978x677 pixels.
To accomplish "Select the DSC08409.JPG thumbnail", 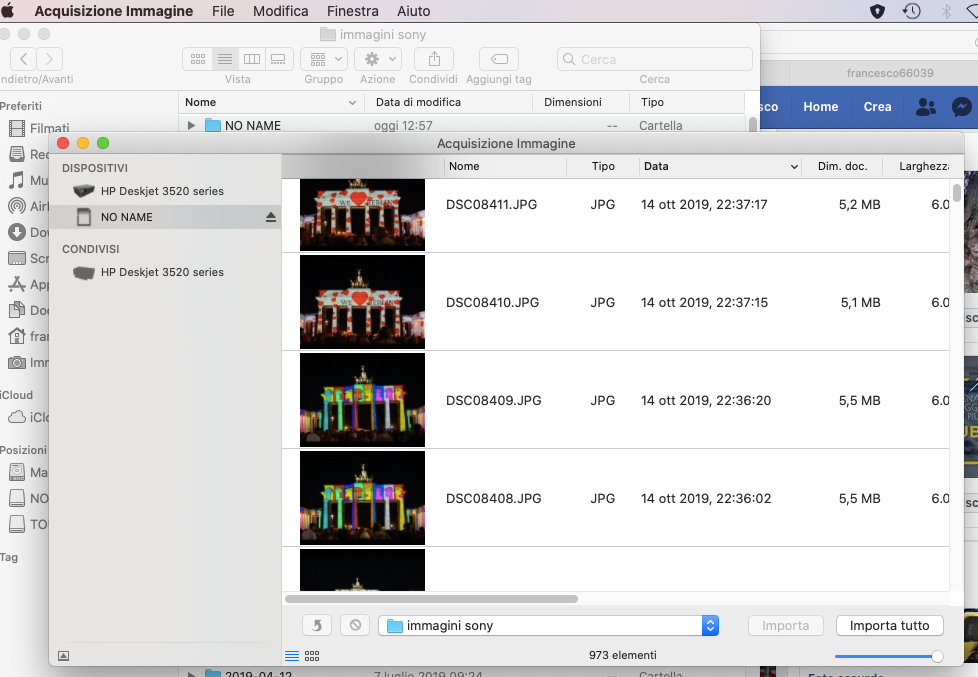I will tap(362, 400).
